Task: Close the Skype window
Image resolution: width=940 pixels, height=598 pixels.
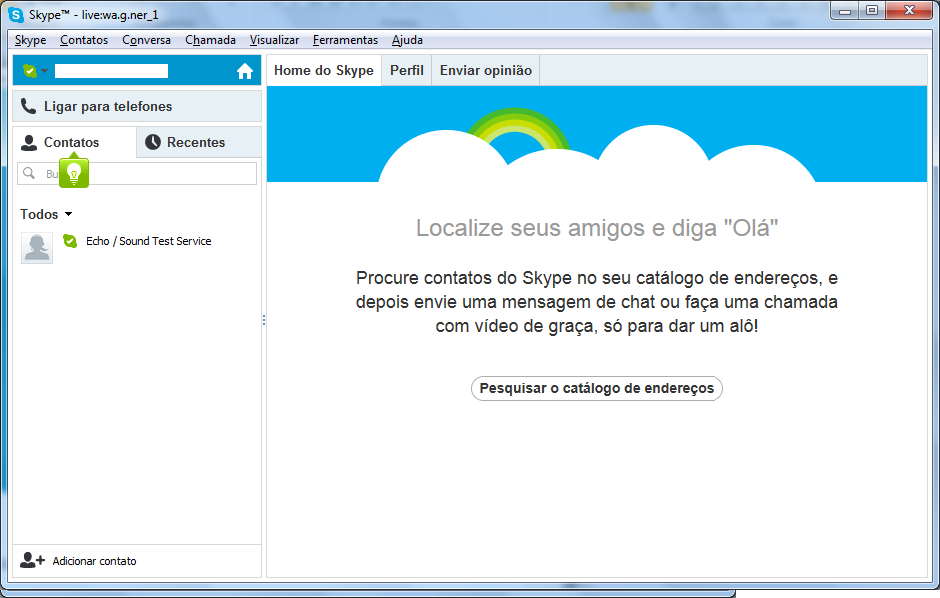Action: [909, 11]
